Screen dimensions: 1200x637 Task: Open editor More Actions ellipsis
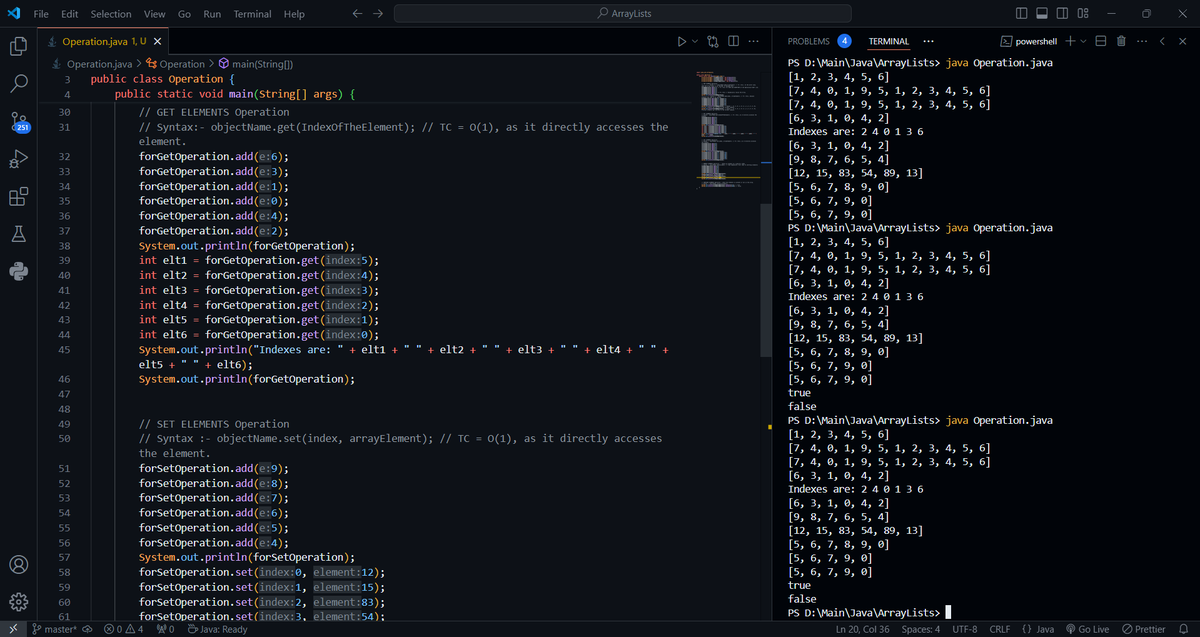coord(753,41)
